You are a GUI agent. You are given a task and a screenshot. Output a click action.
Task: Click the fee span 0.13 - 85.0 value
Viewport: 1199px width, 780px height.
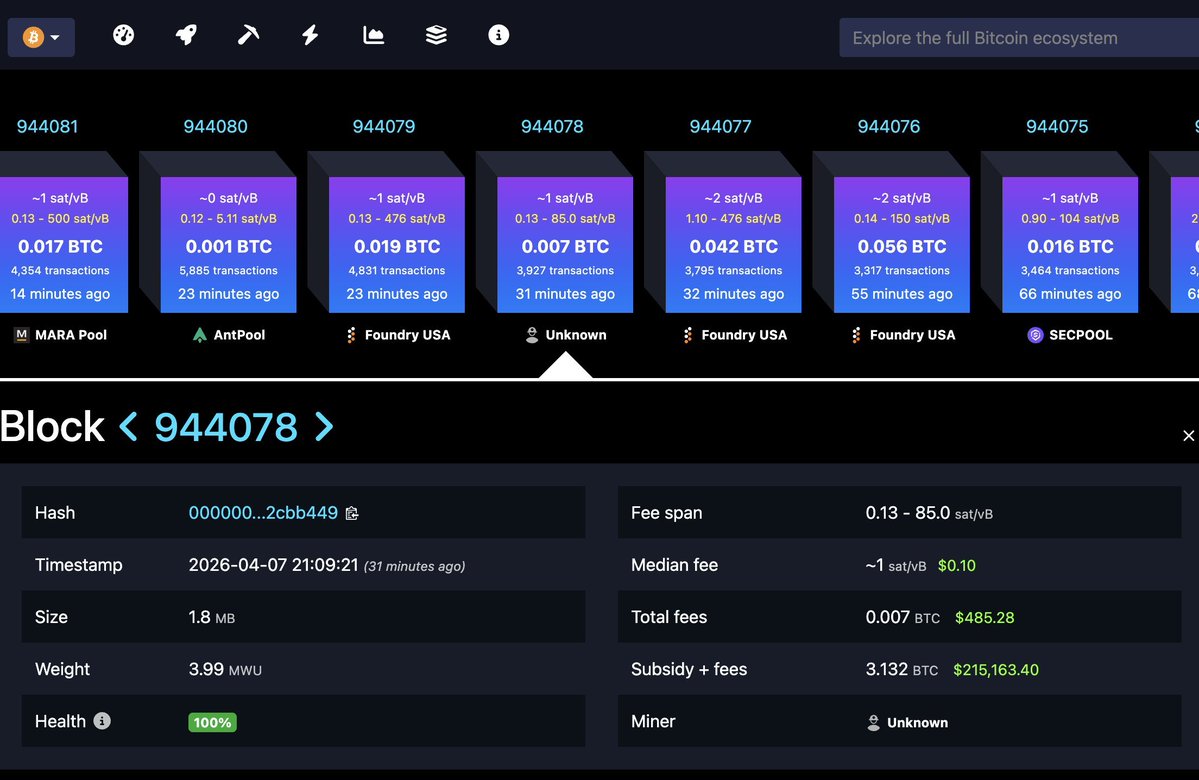coord(929,513)
